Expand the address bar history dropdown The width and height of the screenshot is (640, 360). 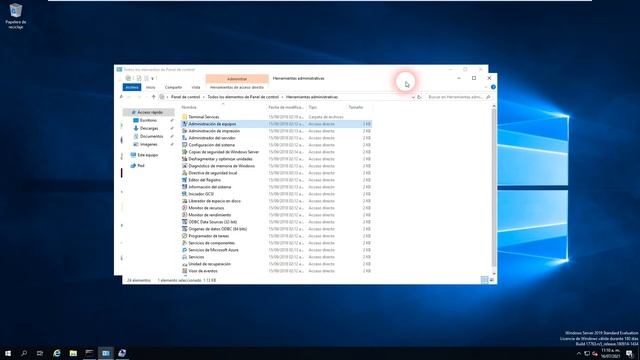[413, 97]
